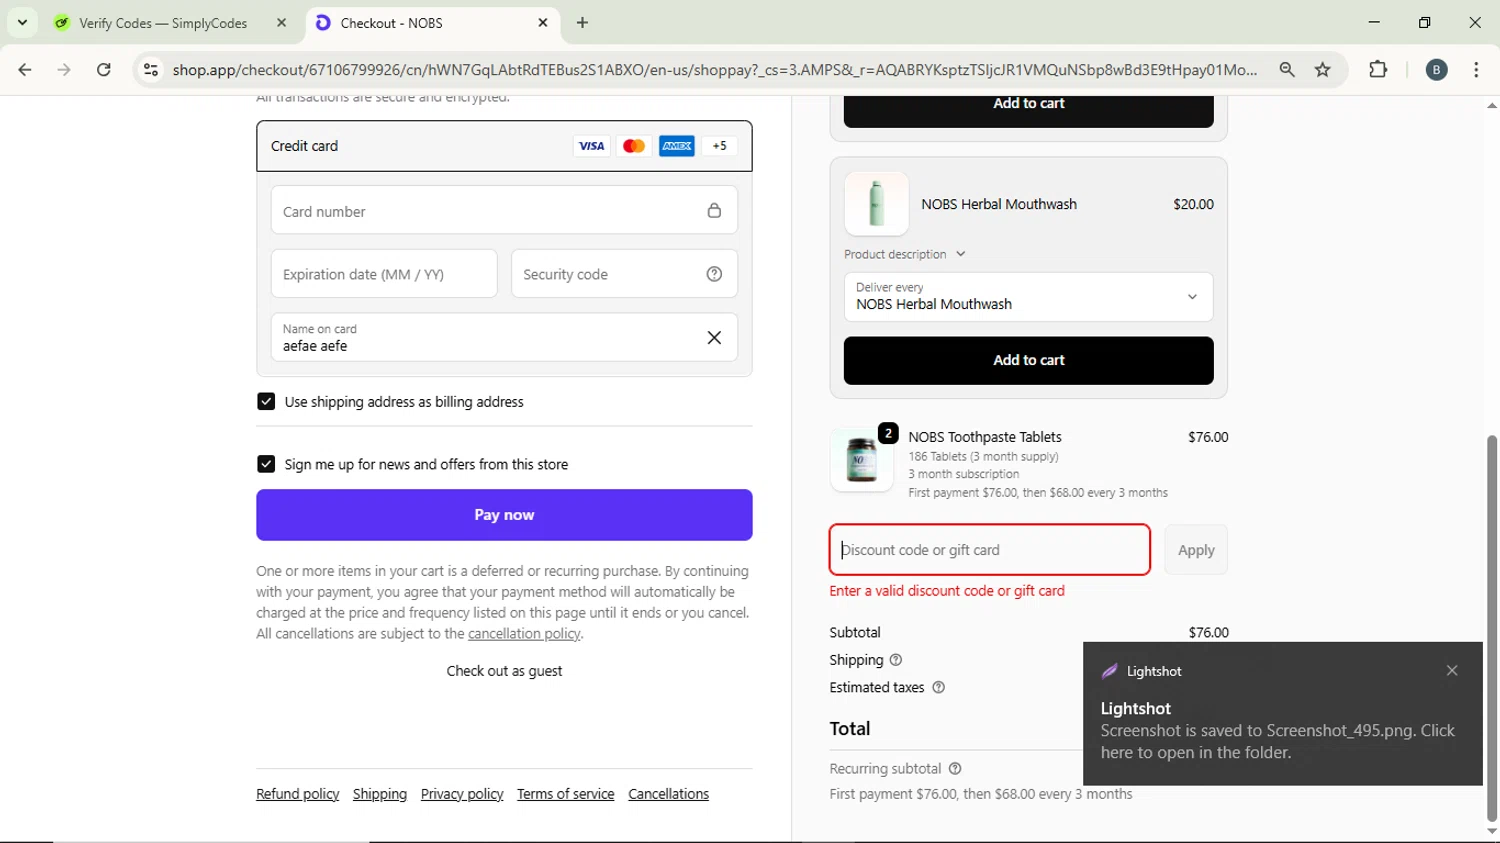Click the Security code help question icon
The height and width of the screenshot is (843, 1500).
pyautogui.click(x=714, y=274)
